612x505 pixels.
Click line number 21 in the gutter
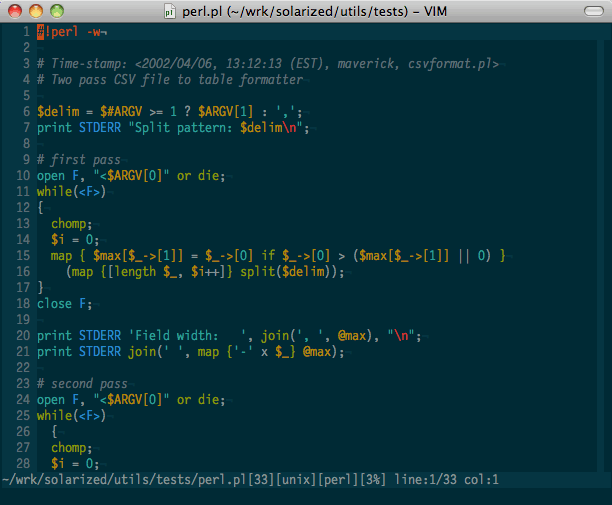(x=20, y=352)
